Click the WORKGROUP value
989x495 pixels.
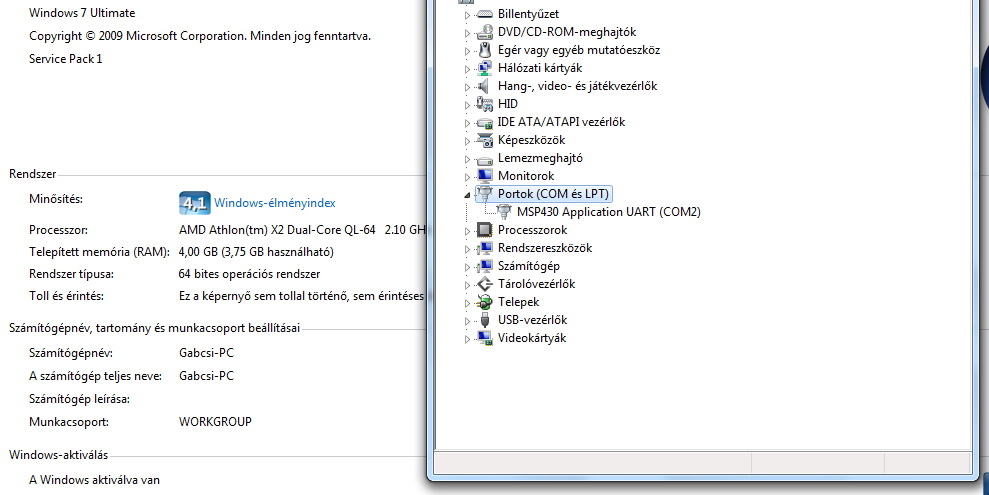point(215,422)
